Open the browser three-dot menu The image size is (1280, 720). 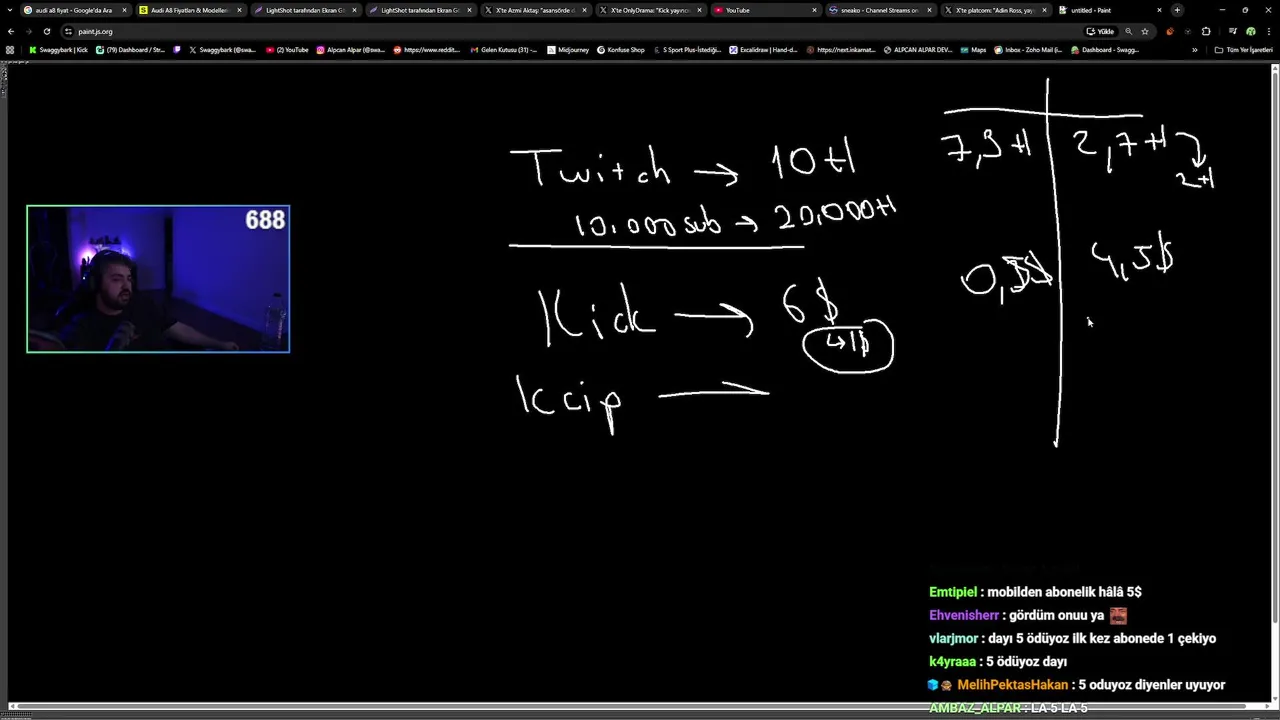coord(1268,31)
